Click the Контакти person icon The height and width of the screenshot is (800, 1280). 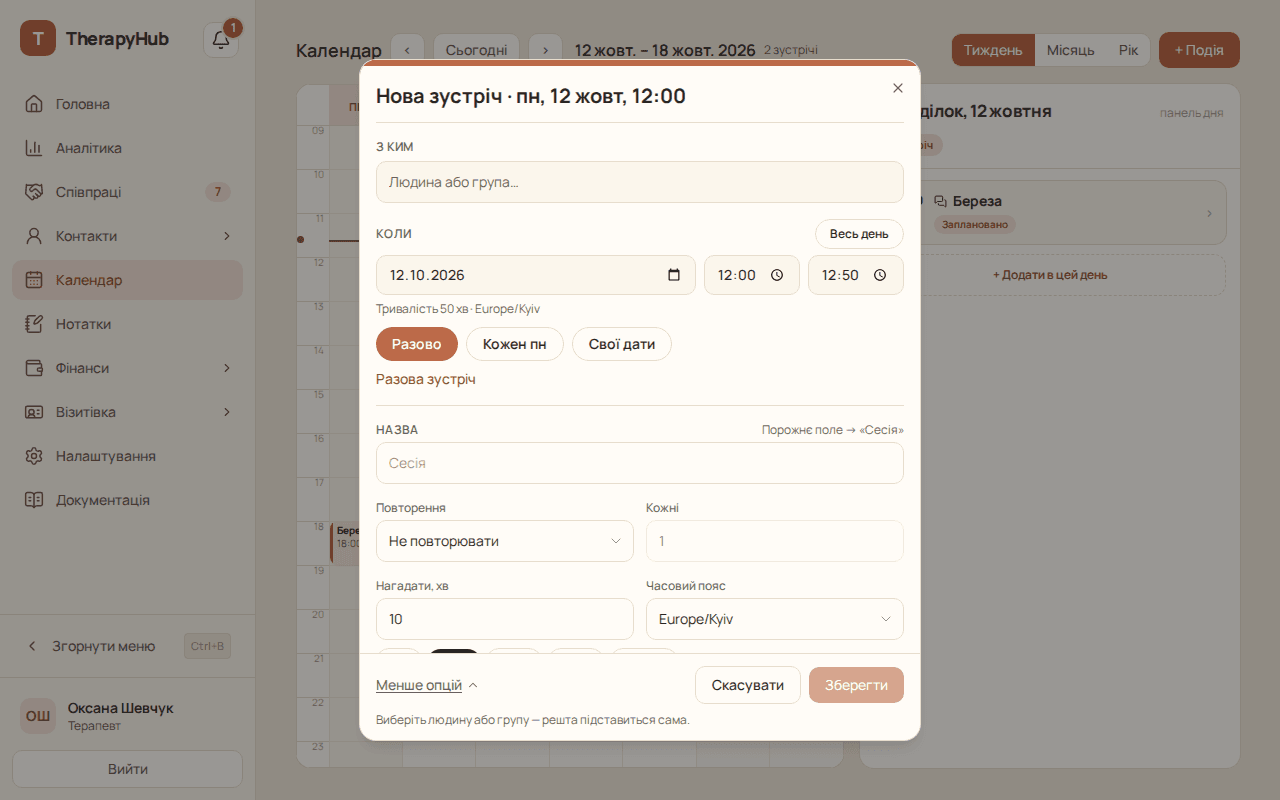click(34, 236)
